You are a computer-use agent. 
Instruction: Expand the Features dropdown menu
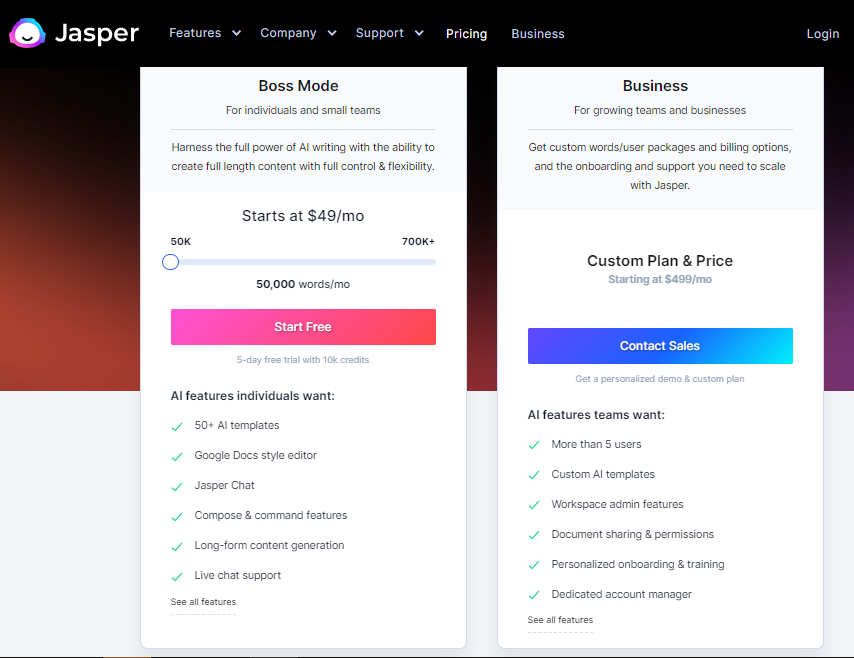[204, 33]
